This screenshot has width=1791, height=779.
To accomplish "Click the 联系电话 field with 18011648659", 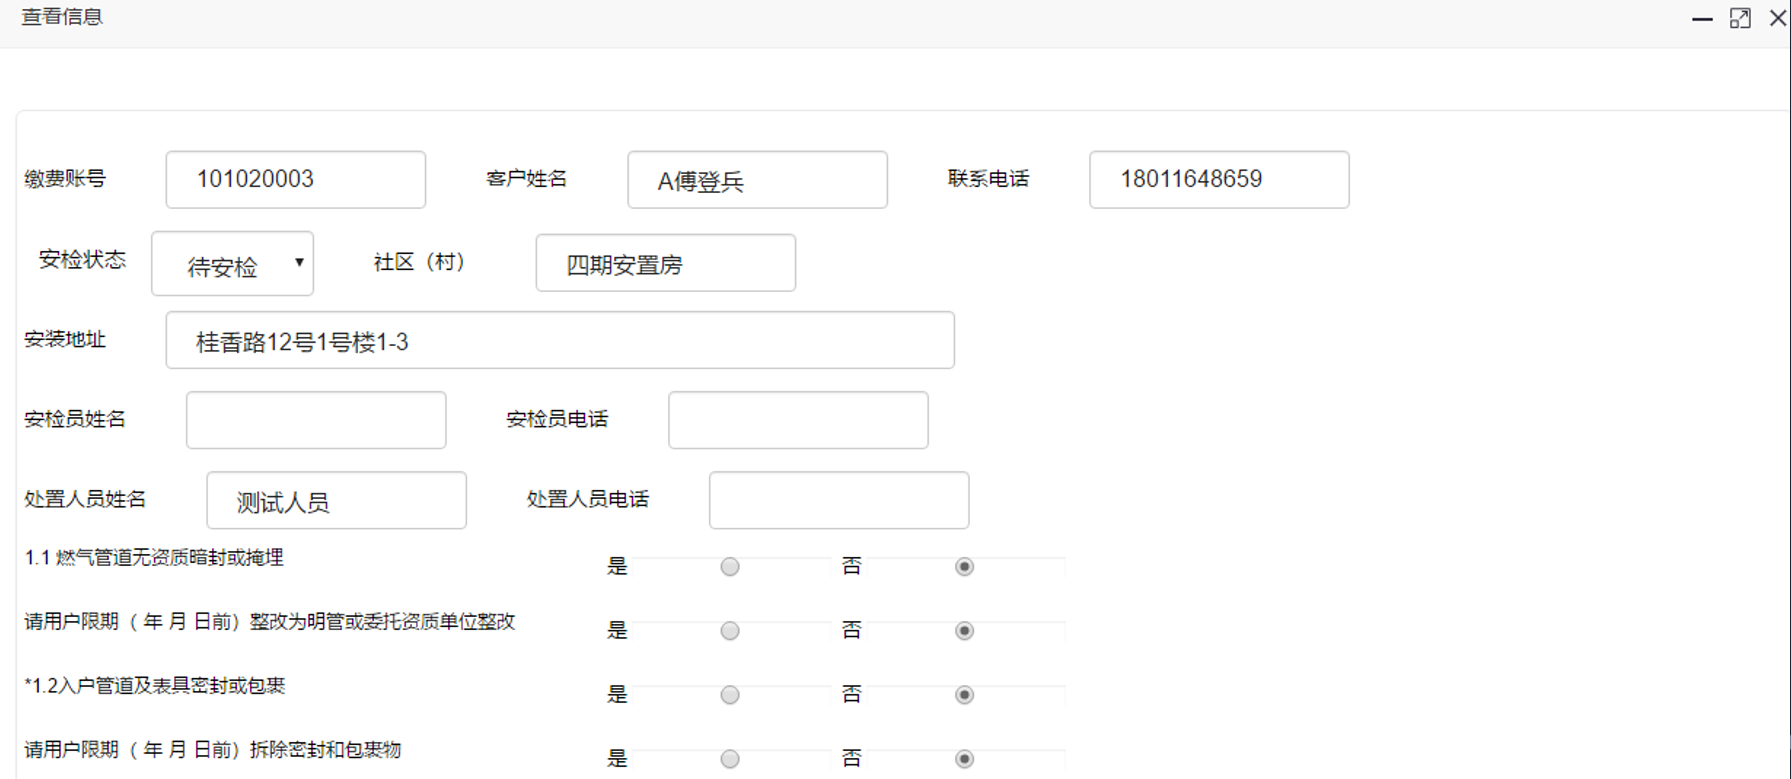I will pos(1219,180).
